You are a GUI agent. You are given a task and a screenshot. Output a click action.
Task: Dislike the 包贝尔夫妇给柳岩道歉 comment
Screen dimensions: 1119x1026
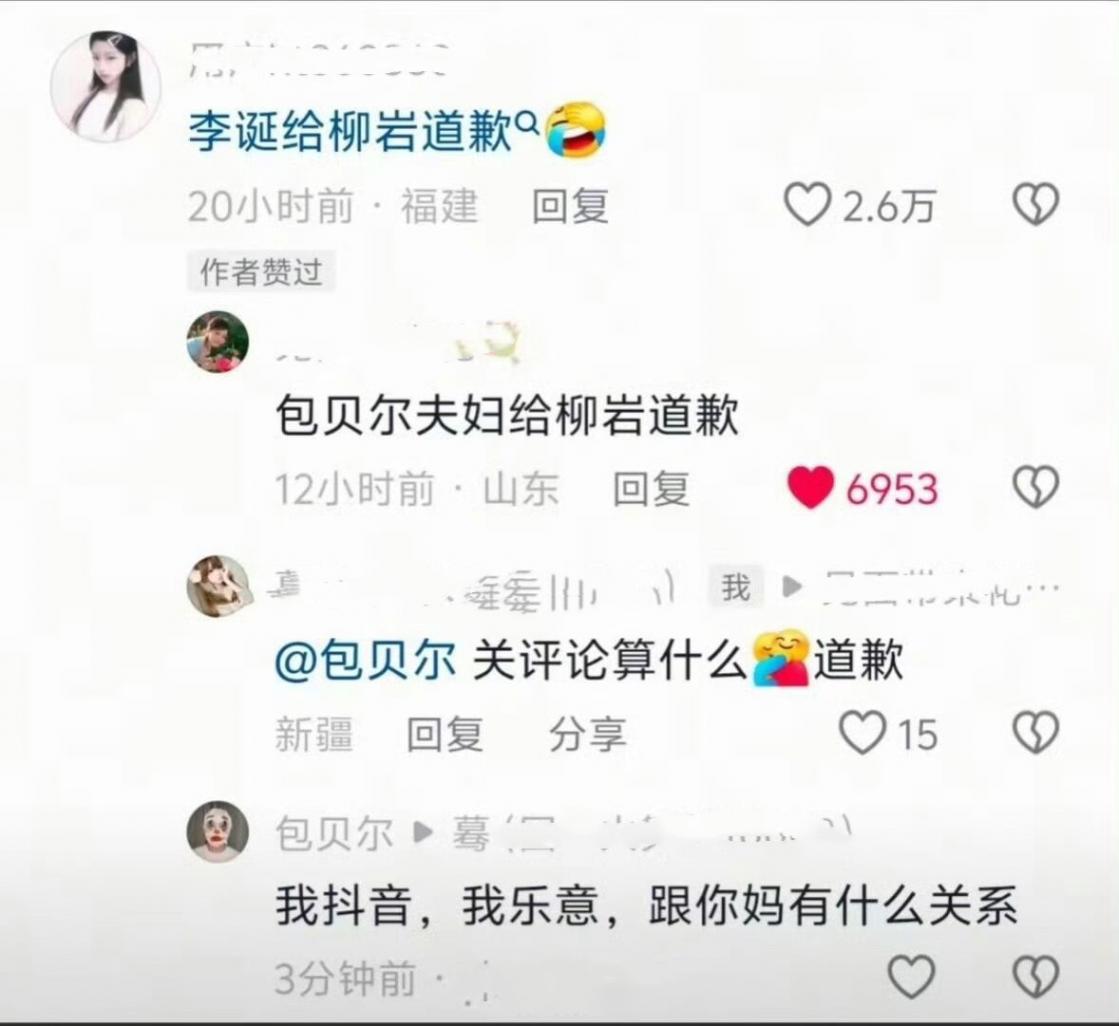[x=1036, y=487]
